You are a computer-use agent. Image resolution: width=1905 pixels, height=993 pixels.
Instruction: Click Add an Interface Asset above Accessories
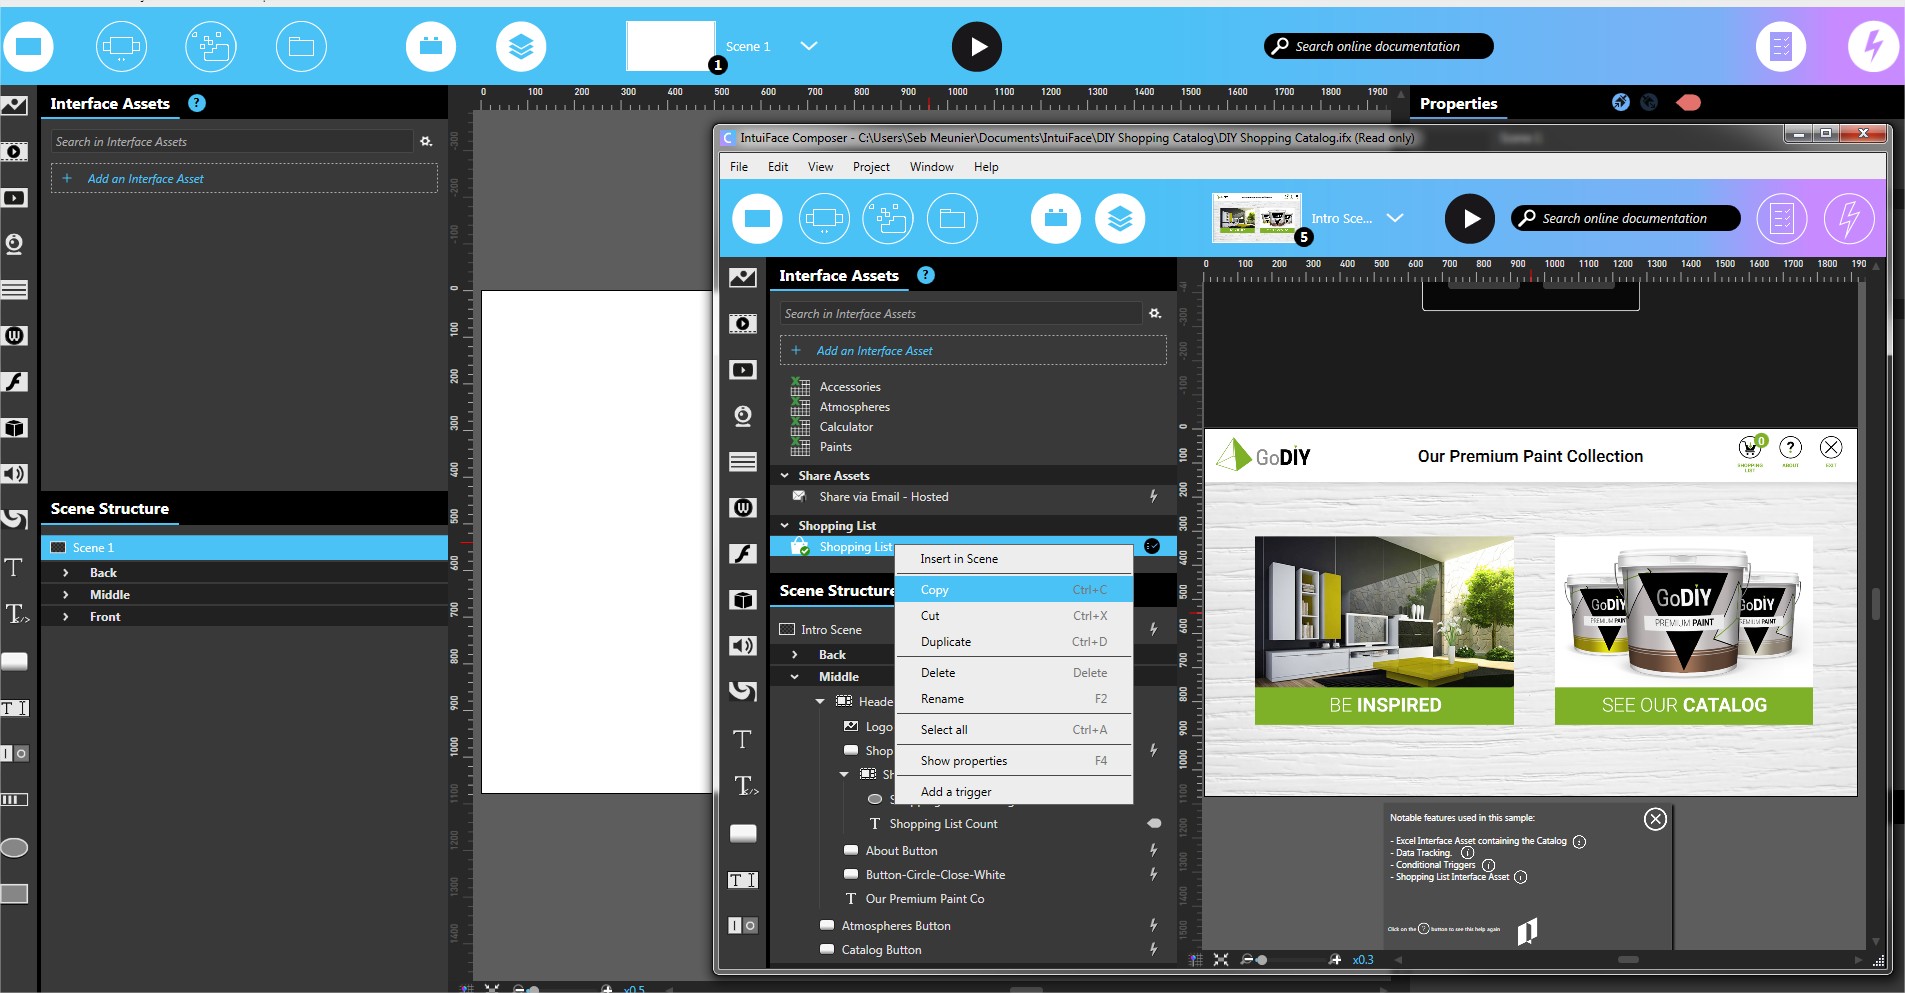(874, 351)
